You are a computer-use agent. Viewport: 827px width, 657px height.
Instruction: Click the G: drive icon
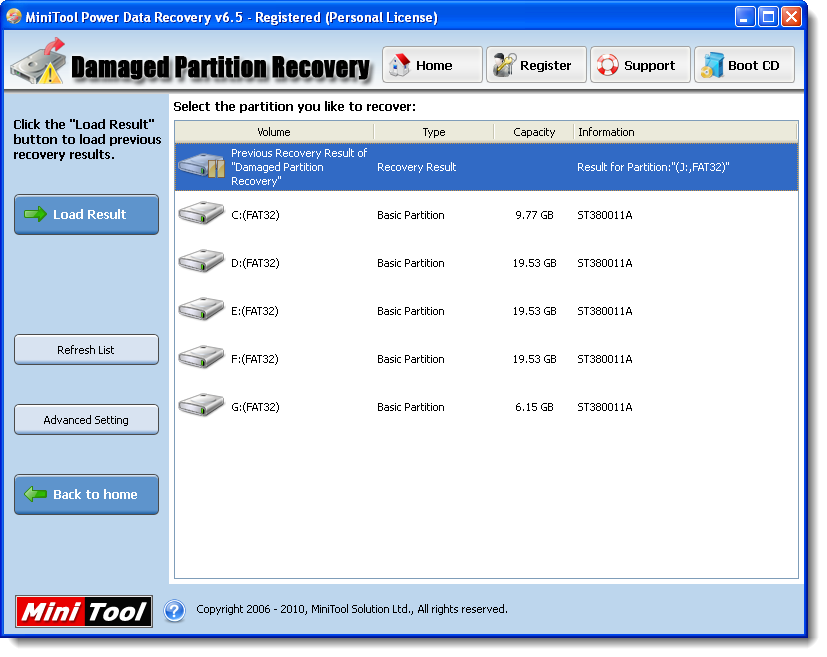pos(201,404)
